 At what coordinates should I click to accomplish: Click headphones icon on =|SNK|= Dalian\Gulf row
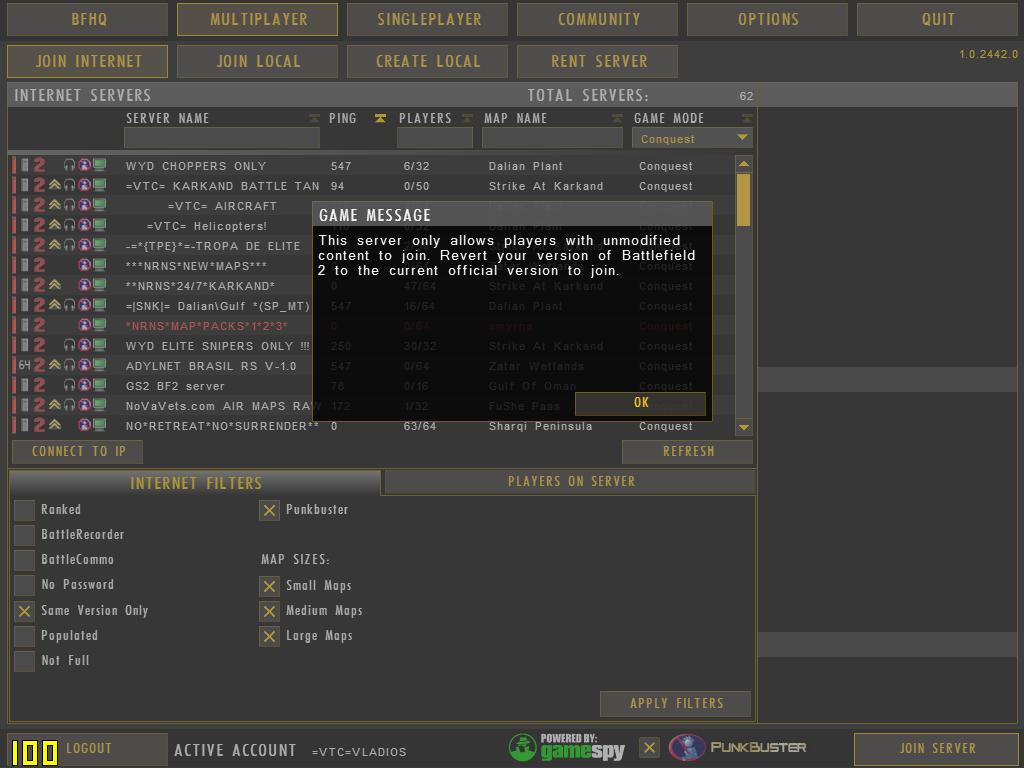tap(69, 305)
